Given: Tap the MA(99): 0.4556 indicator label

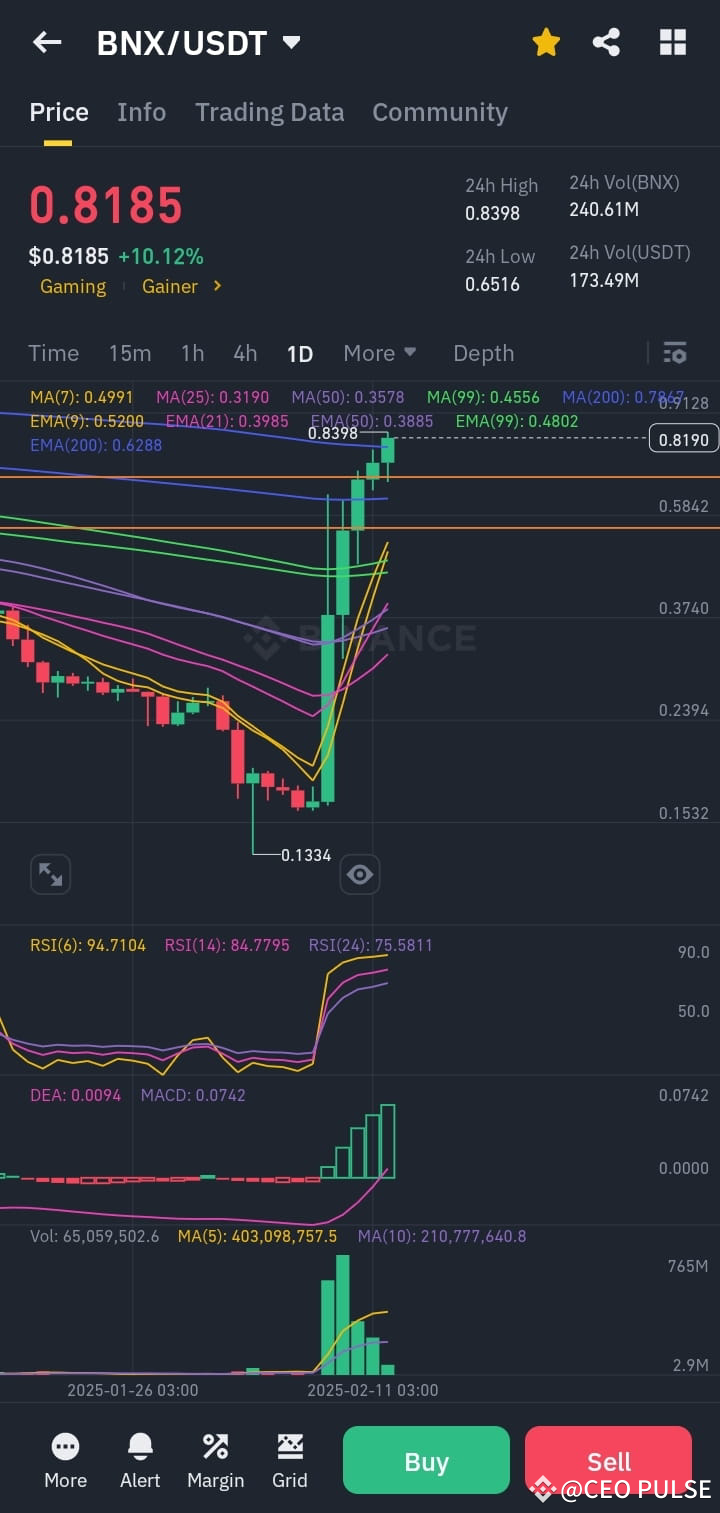Looking at the screenshot, I should [x=483, y=397].
